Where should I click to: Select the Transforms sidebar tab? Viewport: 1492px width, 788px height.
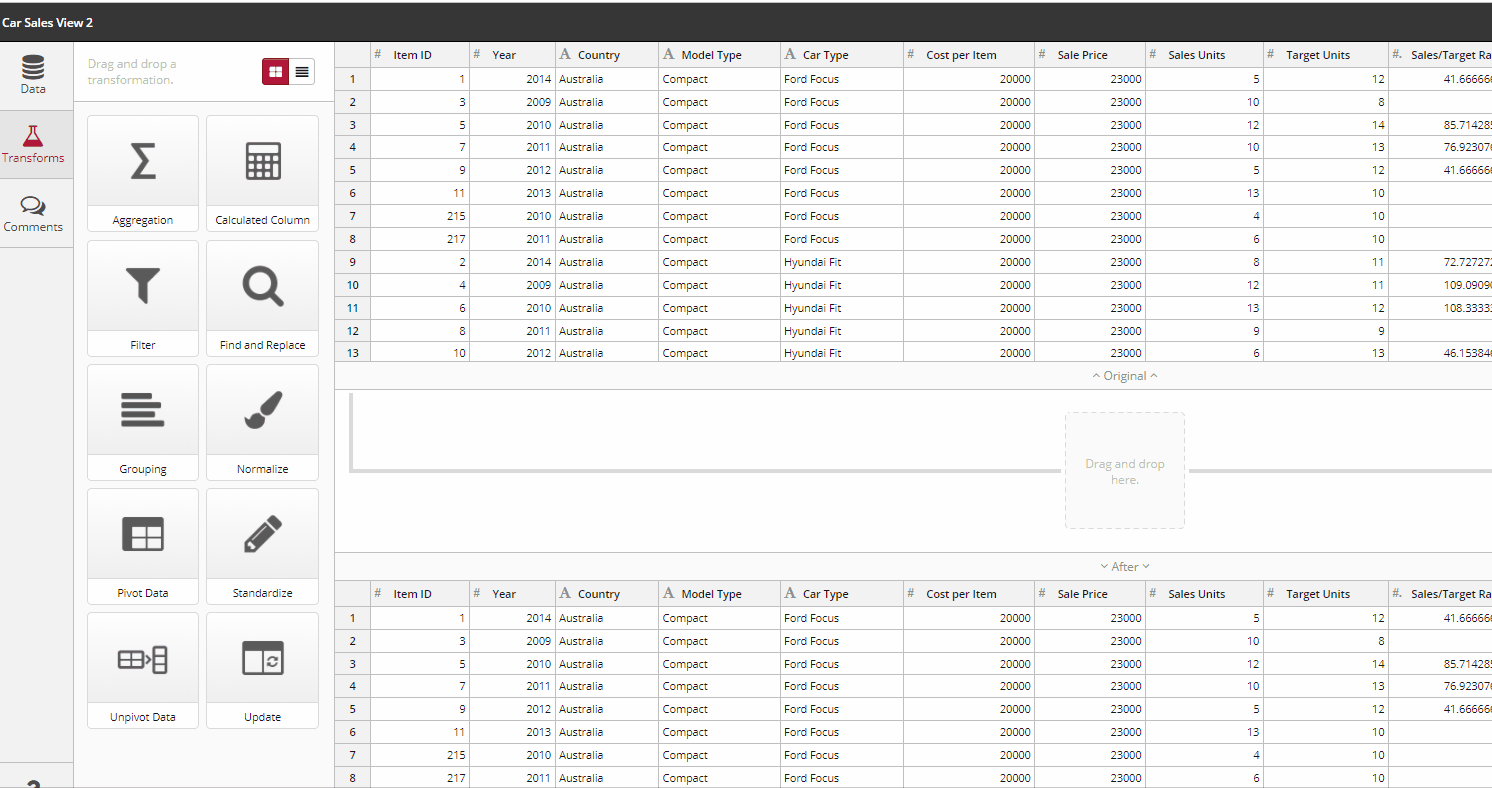(x=34, y=145)
